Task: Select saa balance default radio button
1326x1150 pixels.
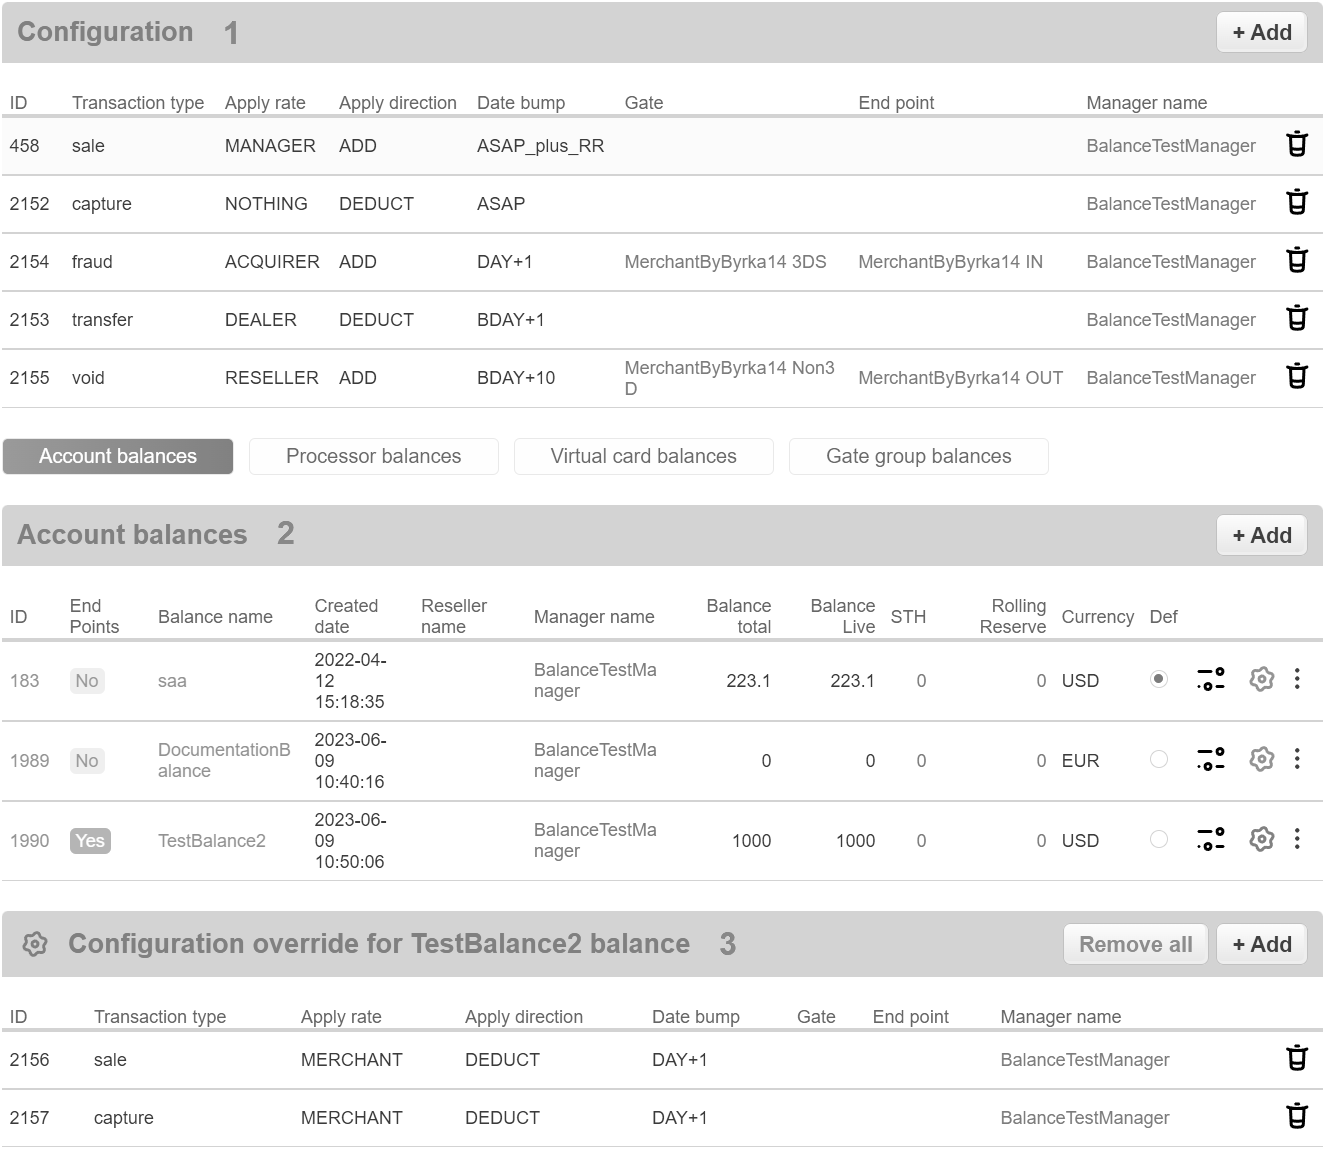Action: tap(1158, 680)
